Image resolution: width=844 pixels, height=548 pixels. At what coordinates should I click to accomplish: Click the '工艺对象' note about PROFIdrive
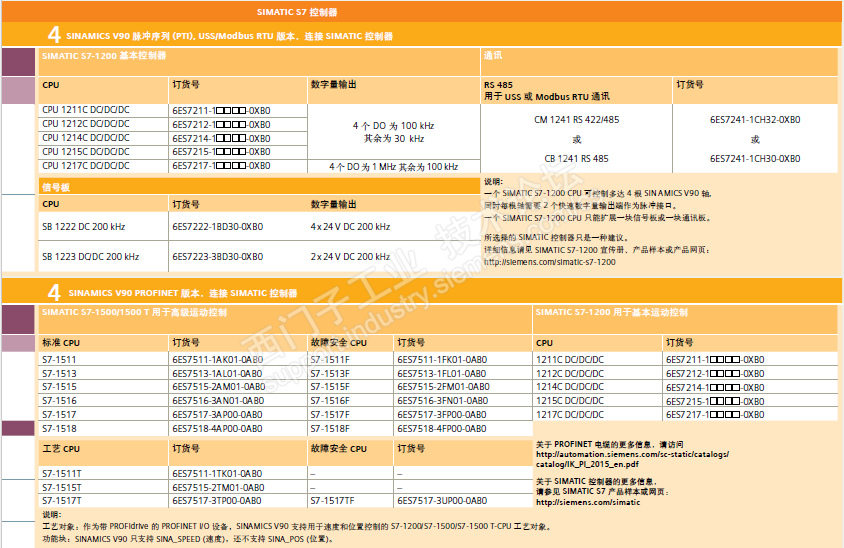(x=297, y=526)
